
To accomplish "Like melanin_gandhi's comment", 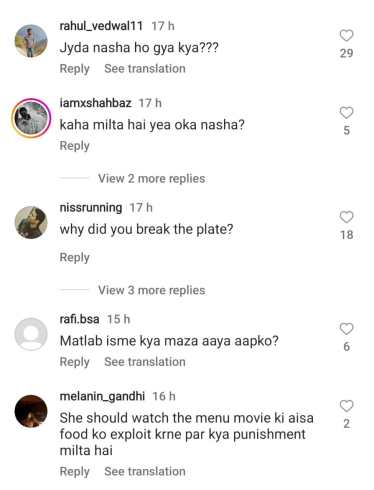I will pos(346,406).
